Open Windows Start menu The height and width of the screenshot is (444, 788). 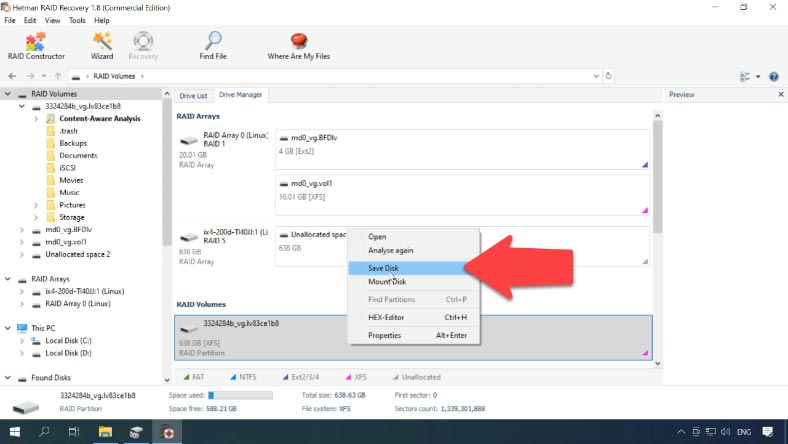click(x=15, y=431)
